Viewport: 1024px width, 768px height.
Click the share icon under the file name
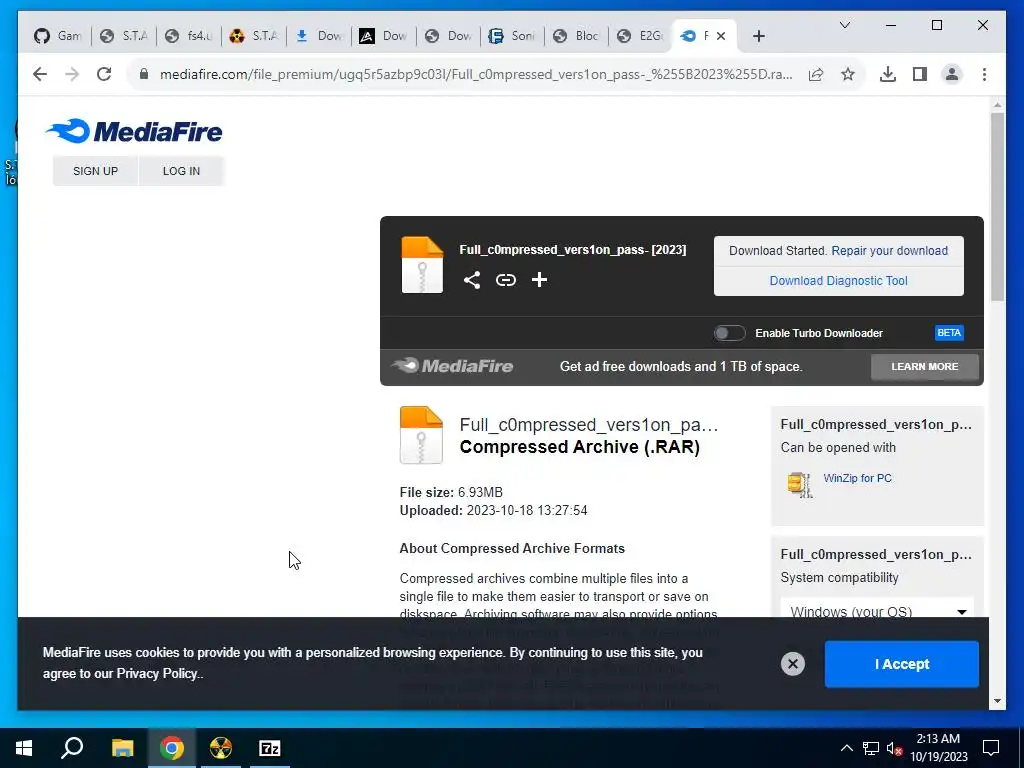coord(472,280)
